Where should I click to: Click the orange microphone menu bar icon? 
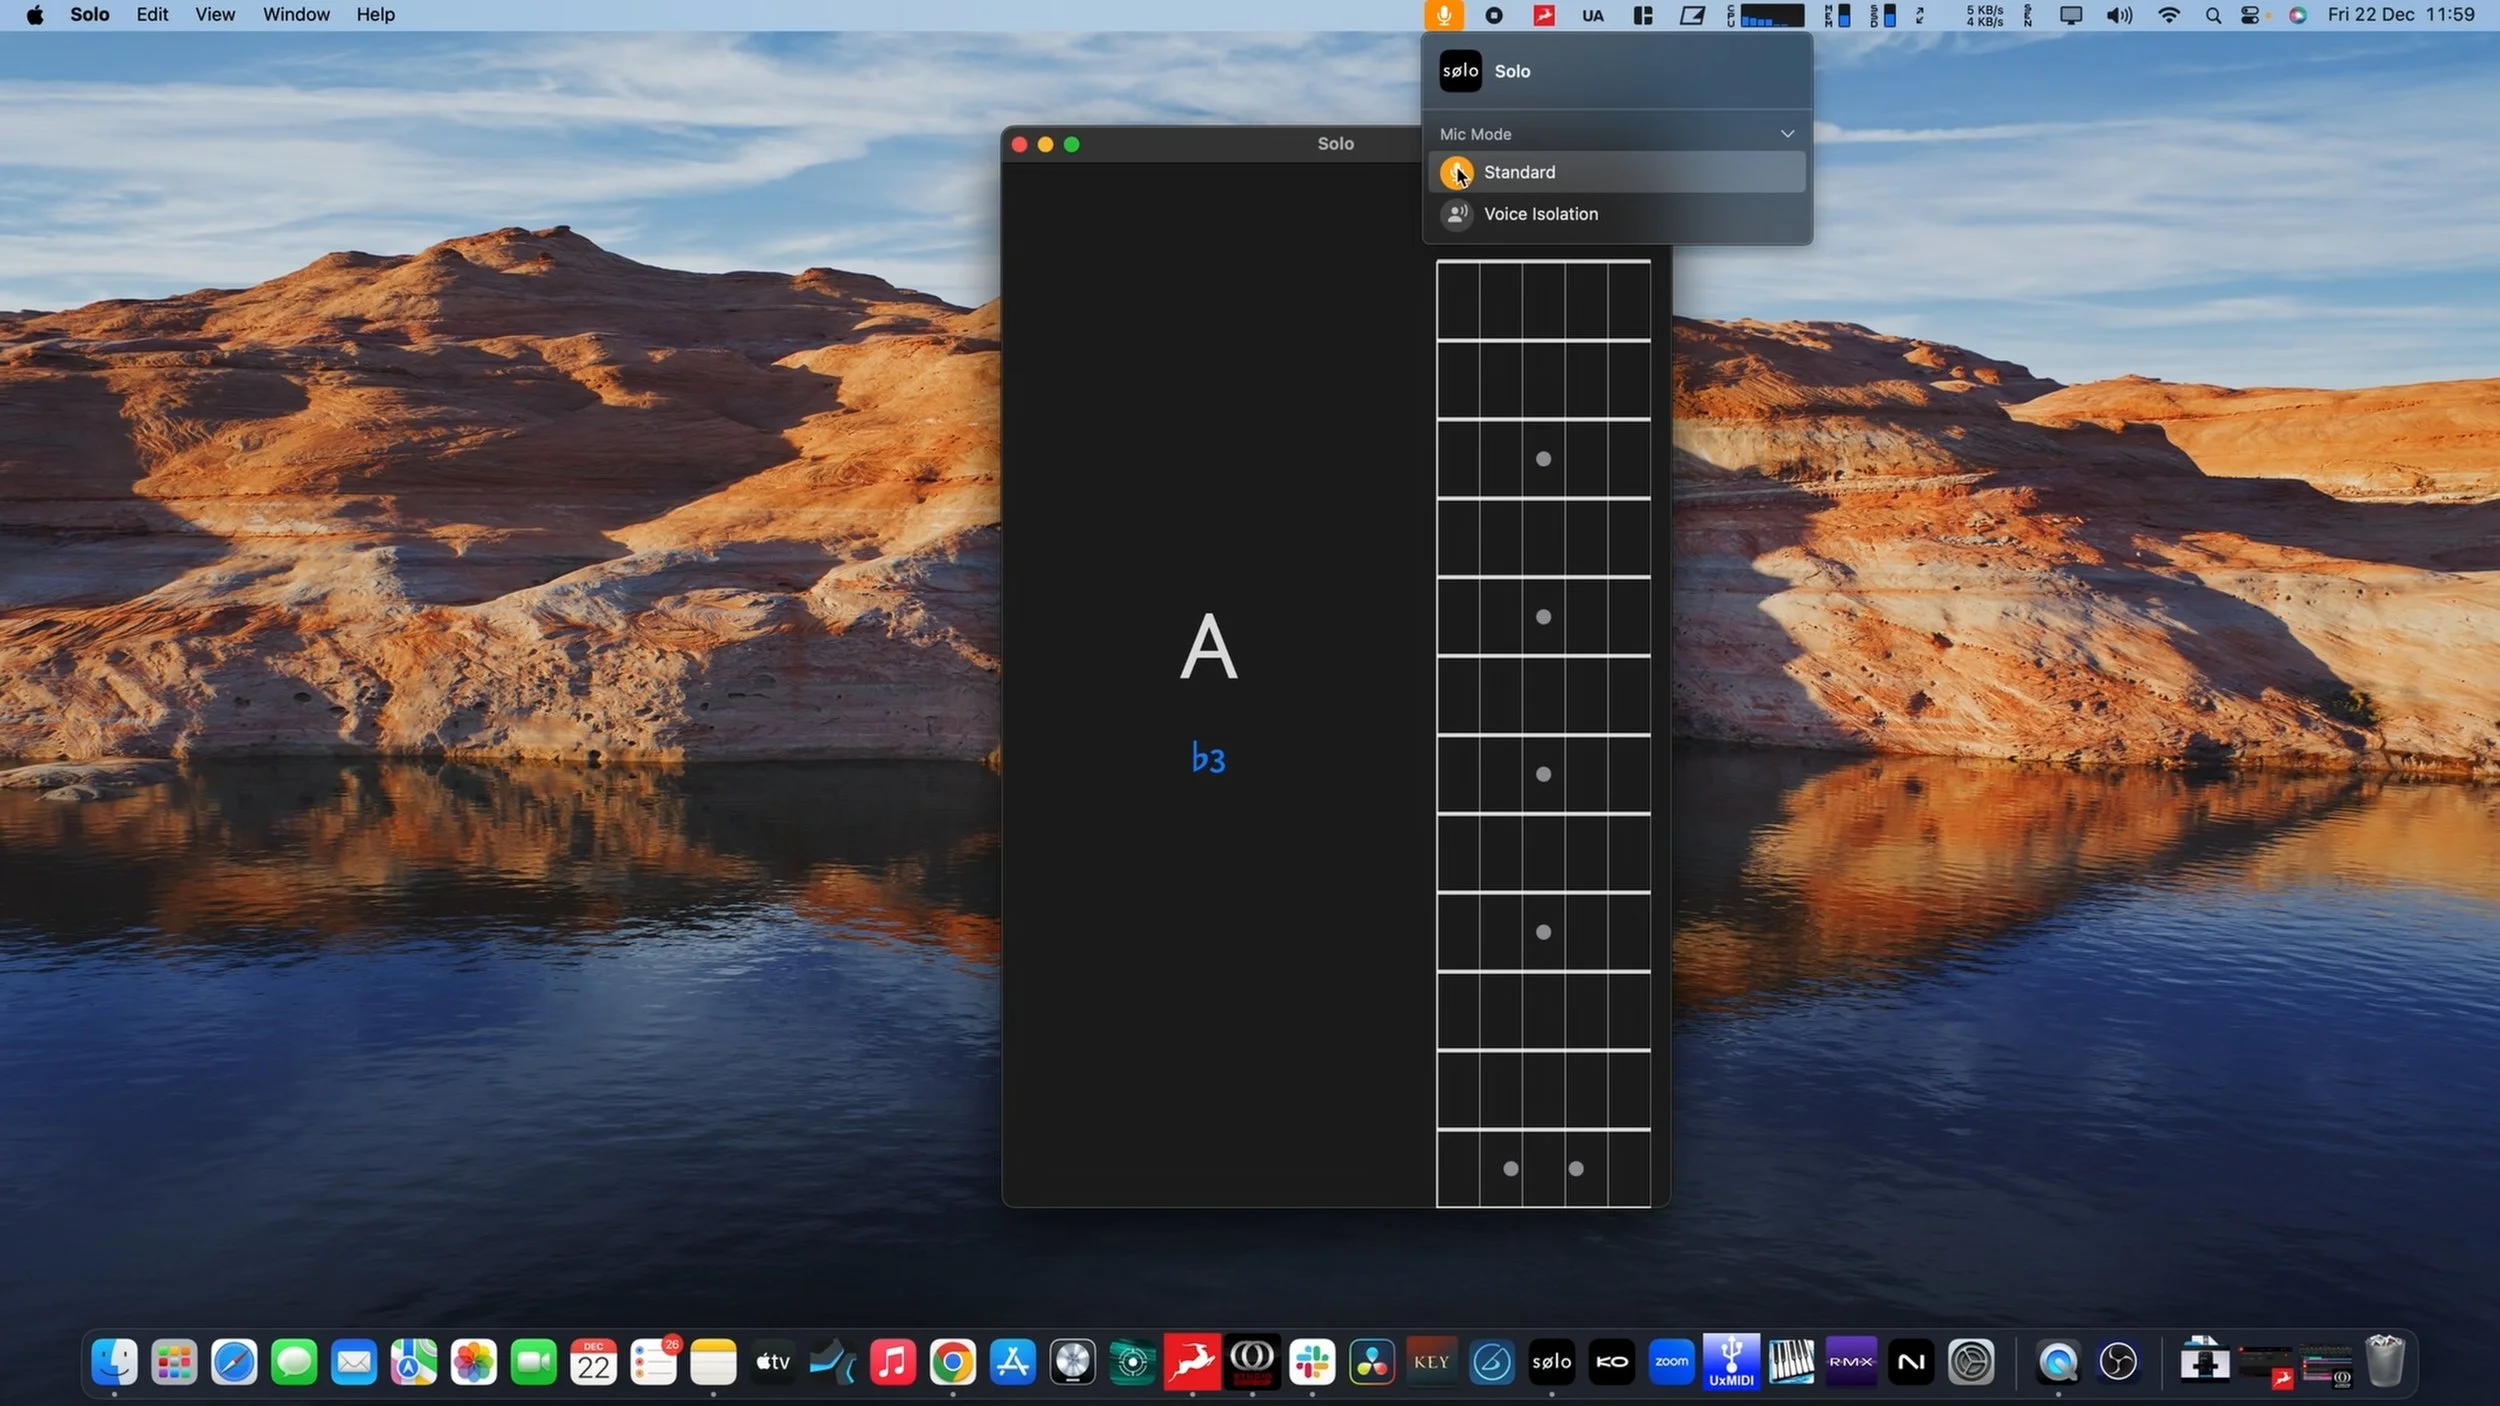click(x=1443, y=15)
